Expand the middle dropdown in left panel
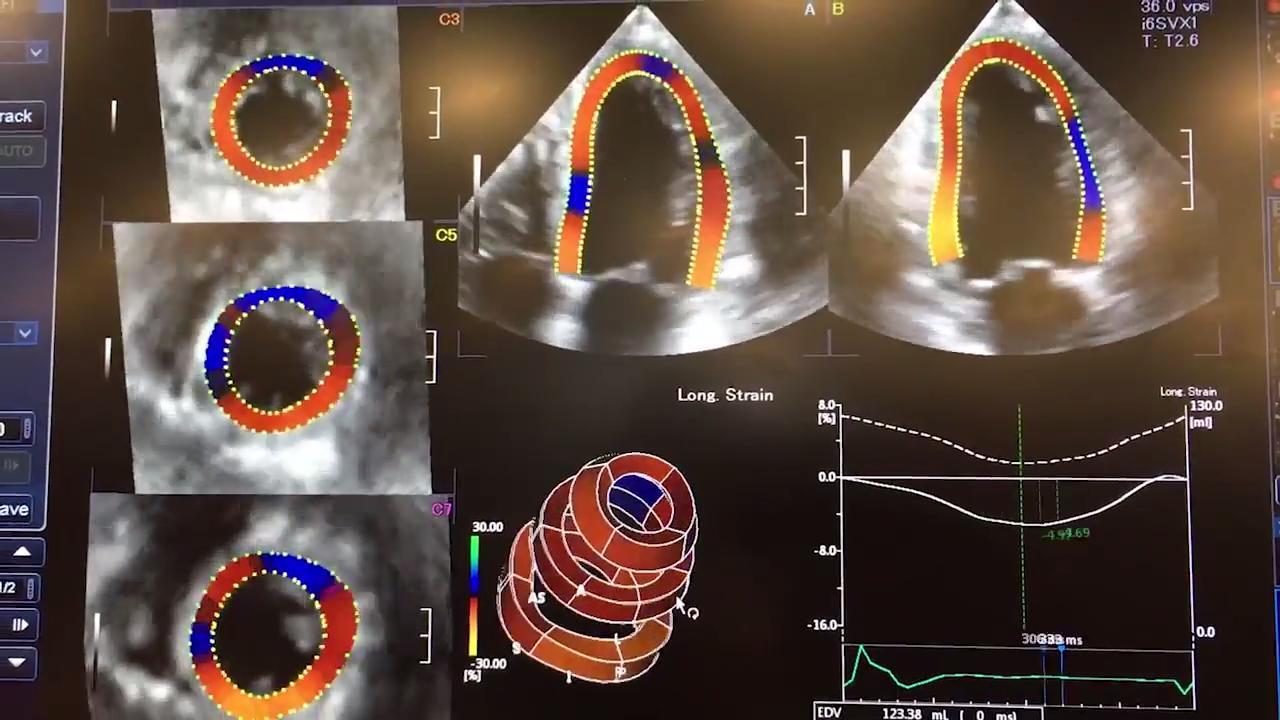 [x=24, y=333]
